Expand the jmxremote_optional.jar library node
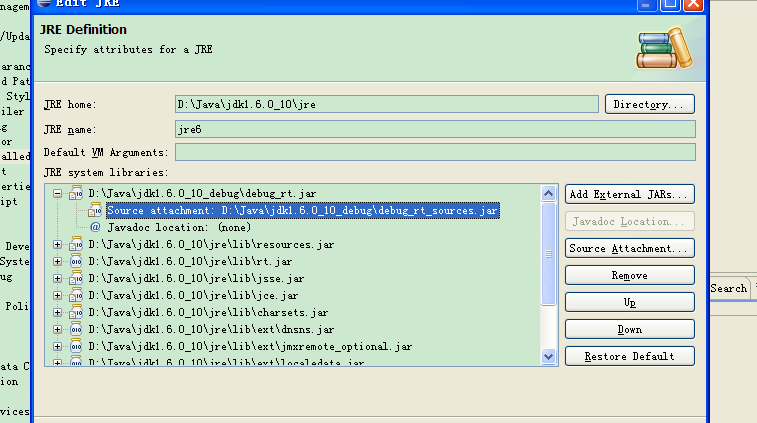Screen dimensions: 757x423 coord(57,347)
